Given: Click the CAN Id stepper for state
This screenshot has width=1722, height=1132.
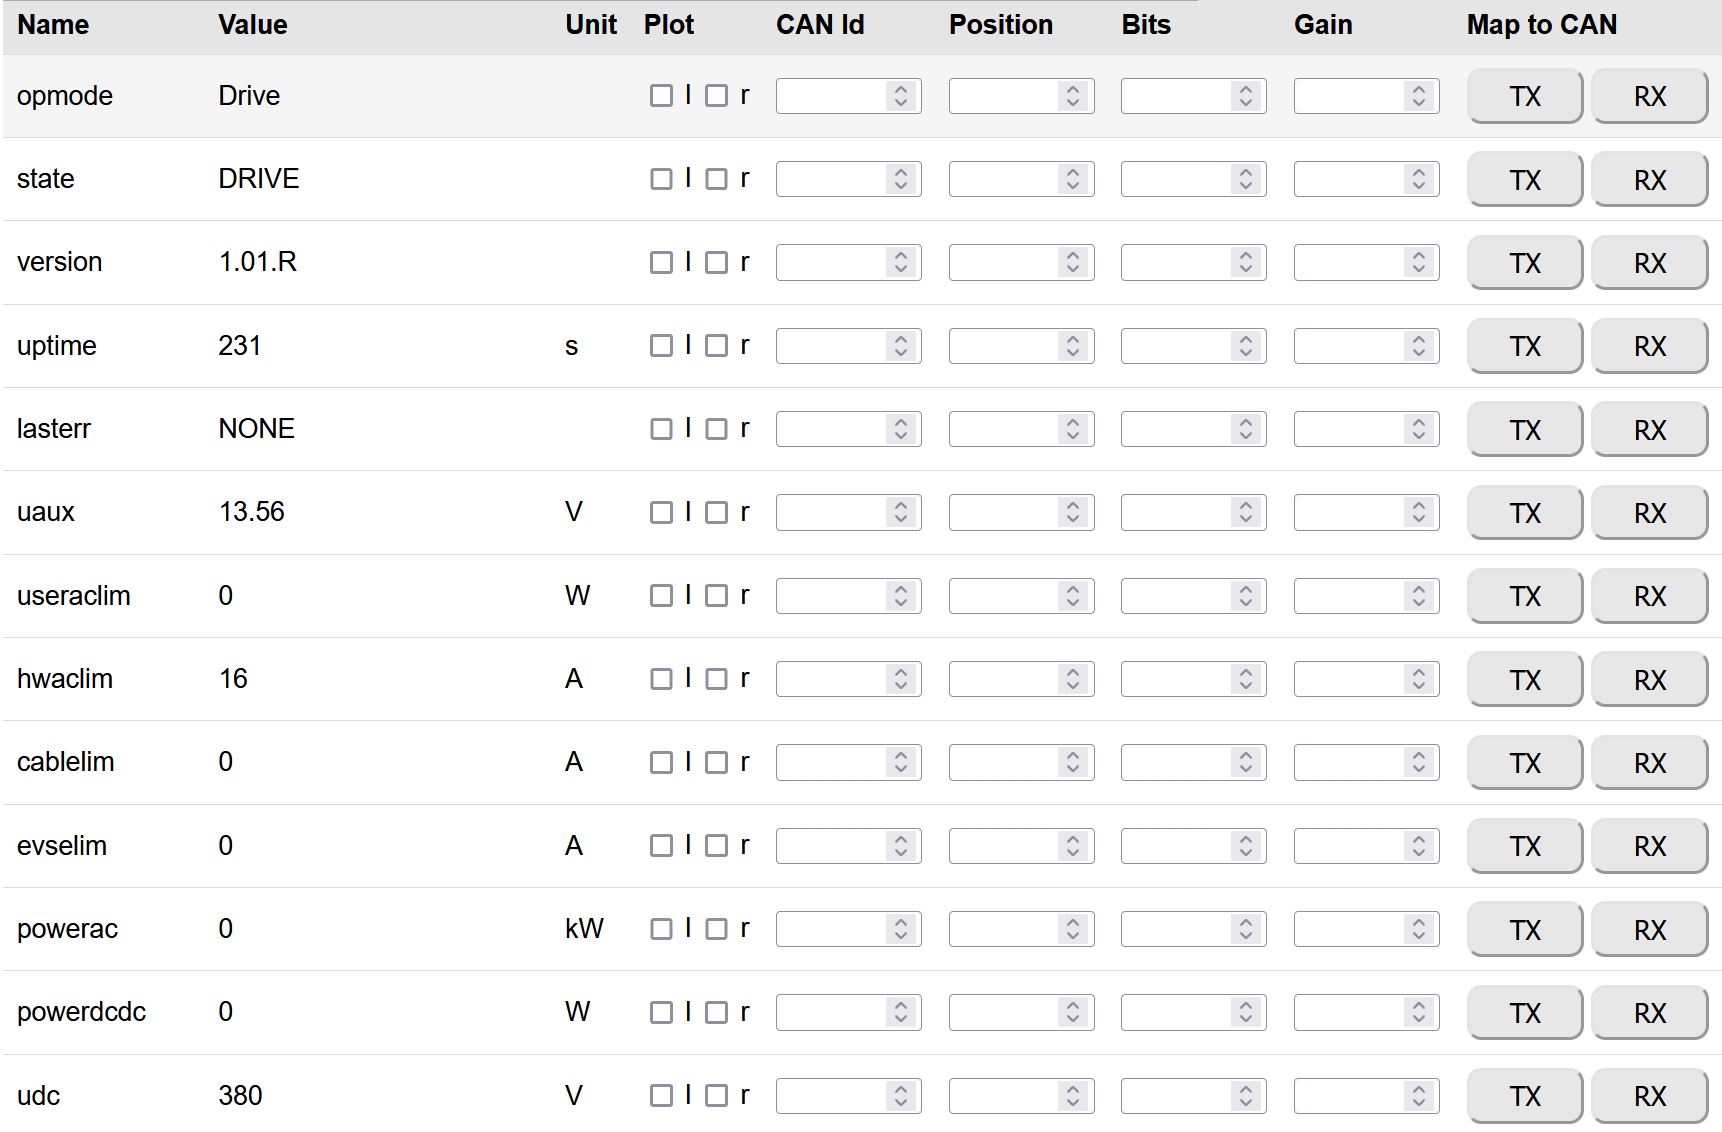Looking at the screenshot, I should 901,179.
